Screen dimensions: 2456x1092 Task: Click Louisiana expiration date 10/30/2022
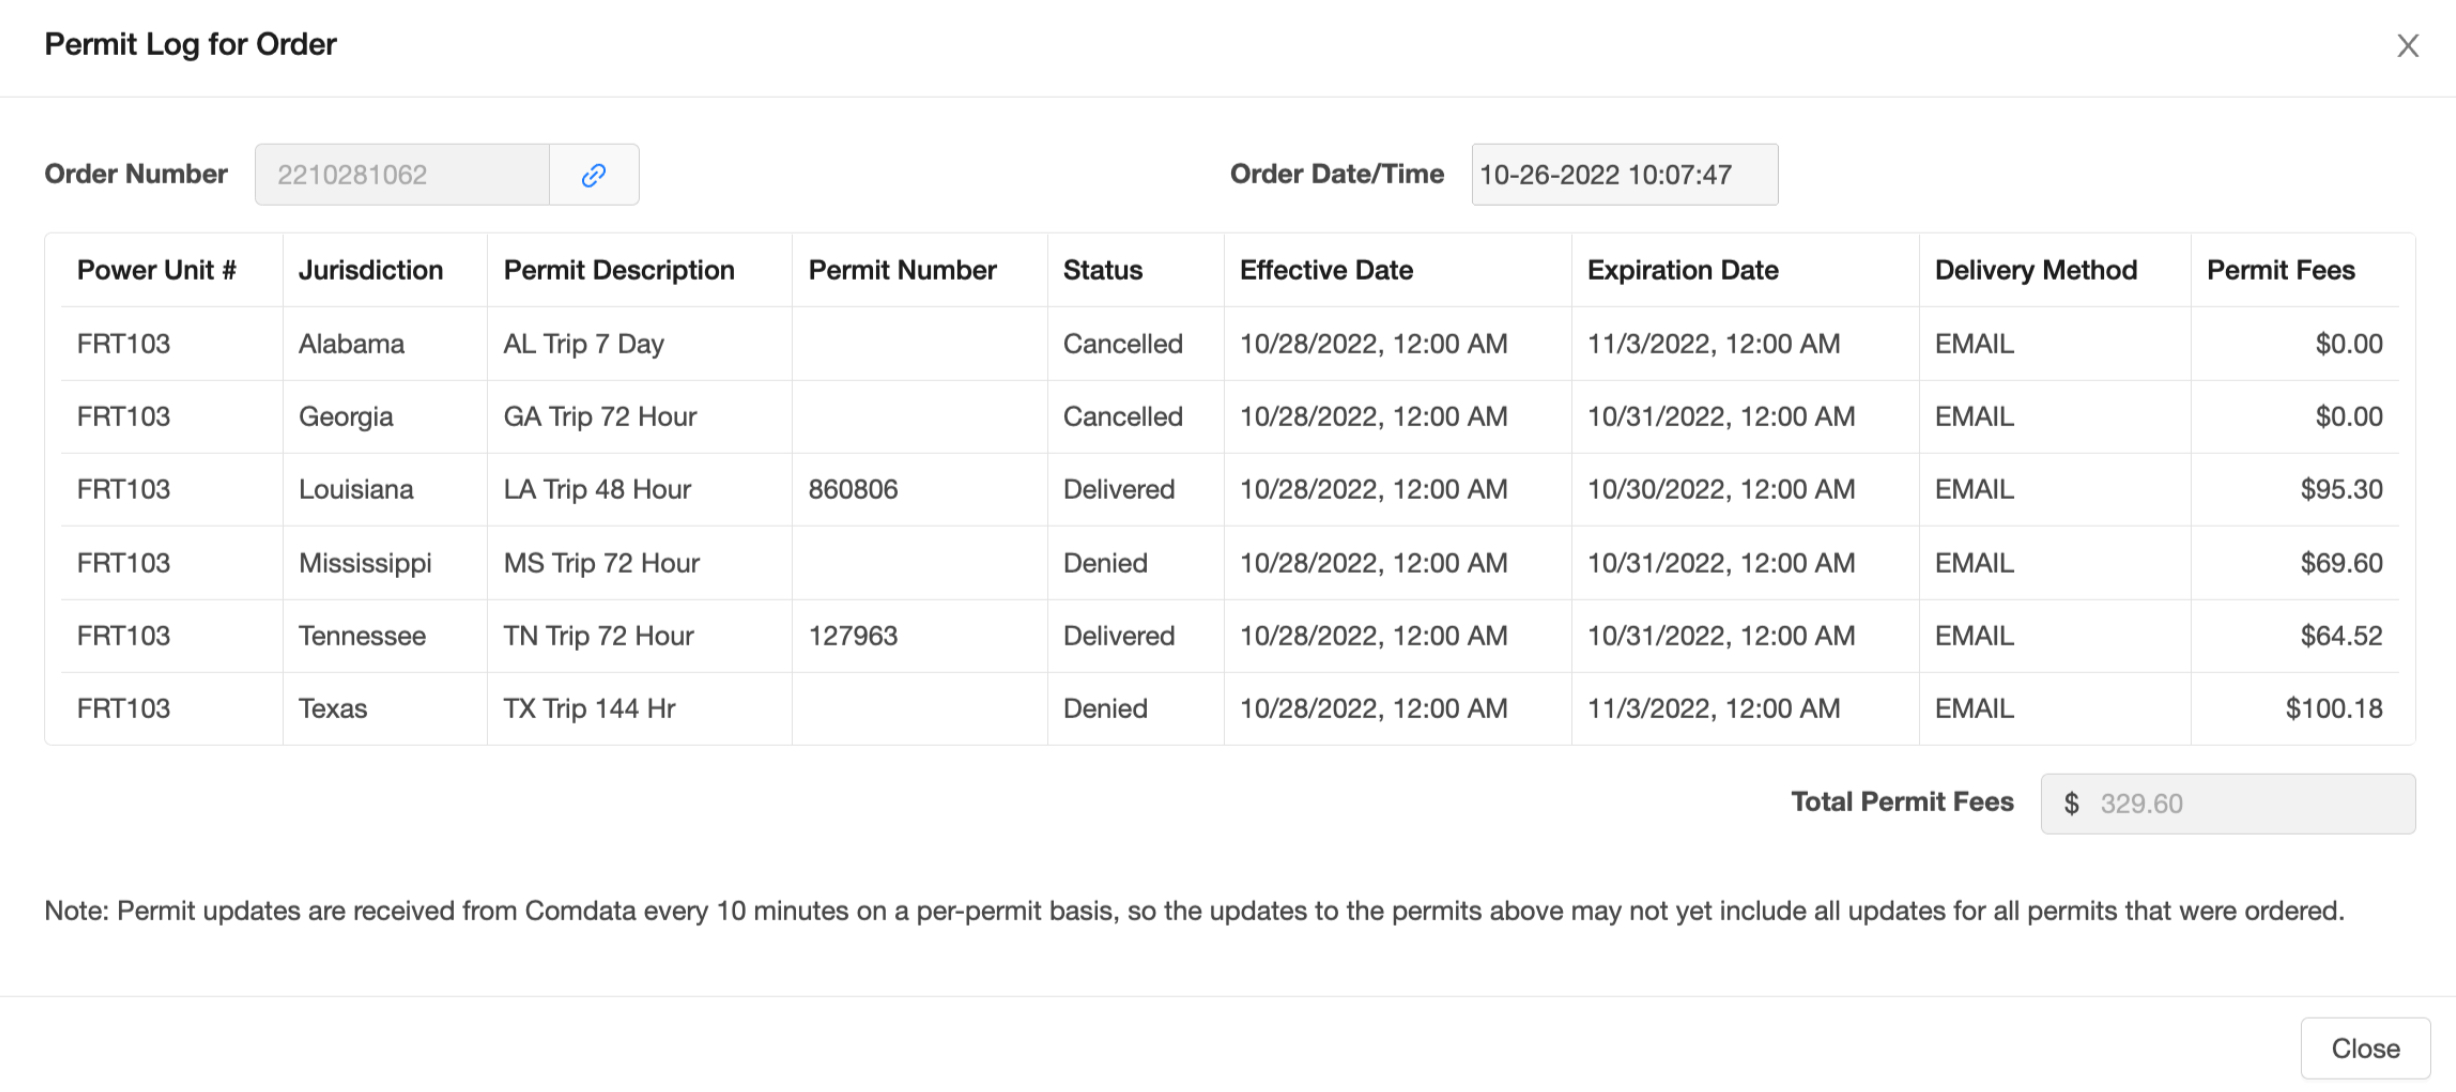[1721, 489]
